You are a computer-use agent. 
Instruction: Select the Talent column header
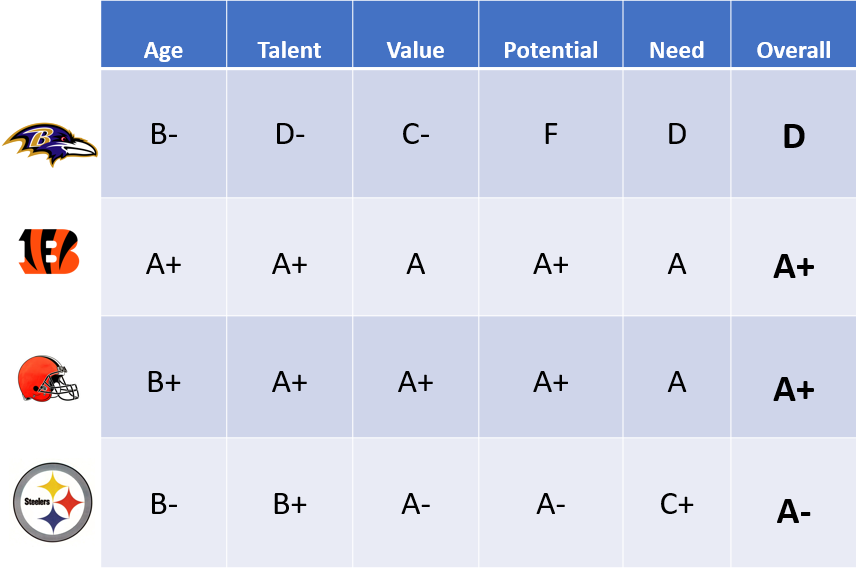point(289,34)
